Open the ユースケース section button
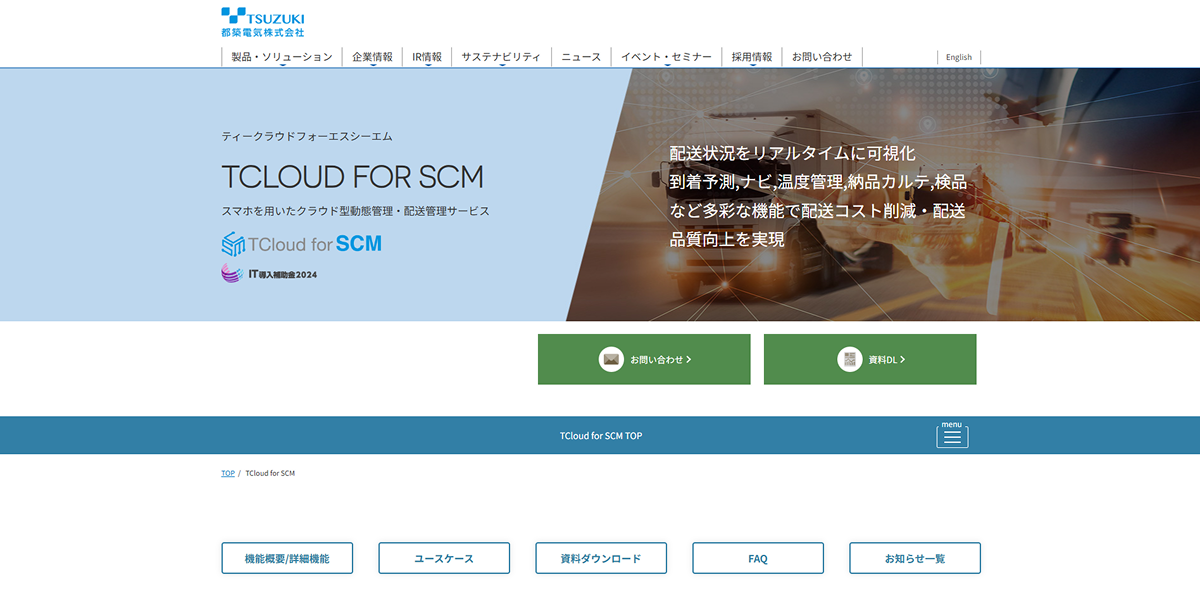This screenshot has height=599, width=1200. (444, 558)
